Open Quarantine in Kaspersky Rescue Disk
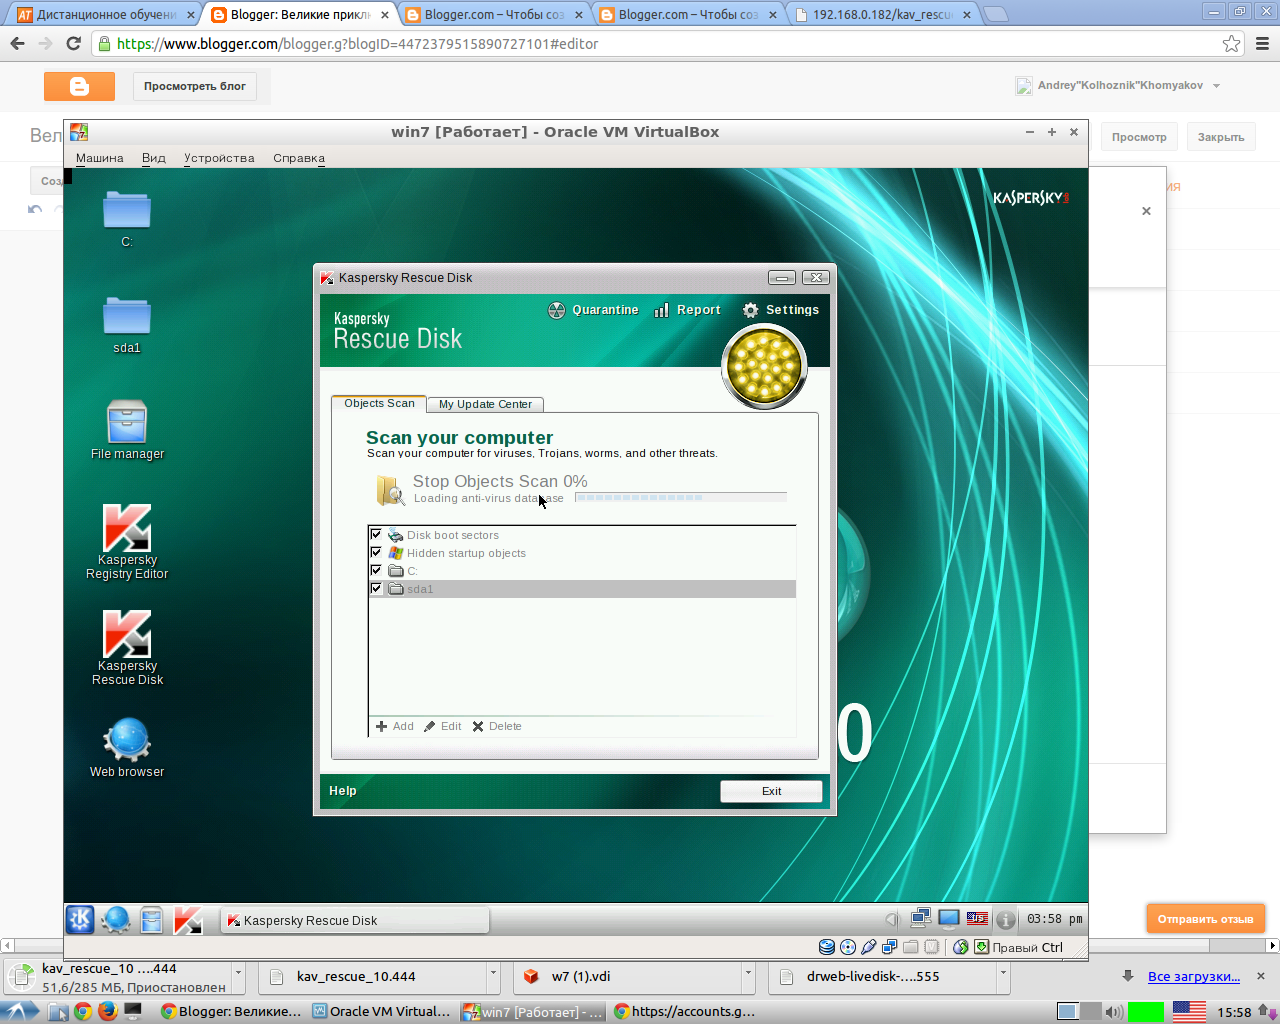The image size is (1280, 1024). click(593, 310)
